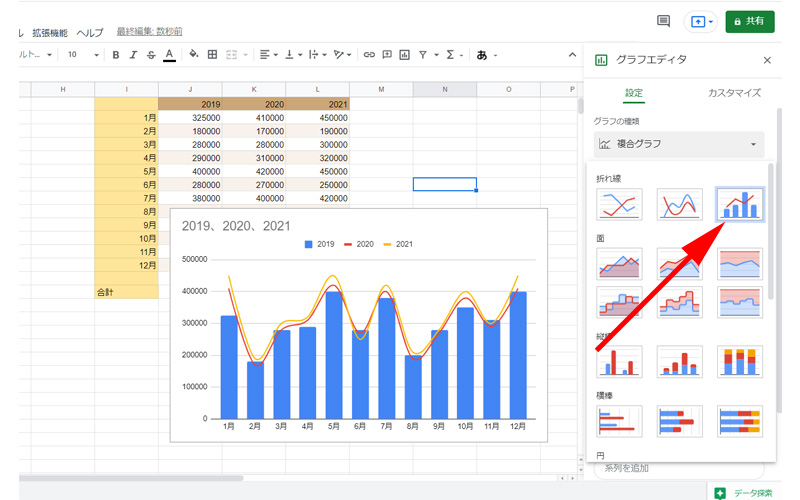Select the 設定 tab in chart editor
800x500 pixels.
pyautogui.click(x=634, y=93)
